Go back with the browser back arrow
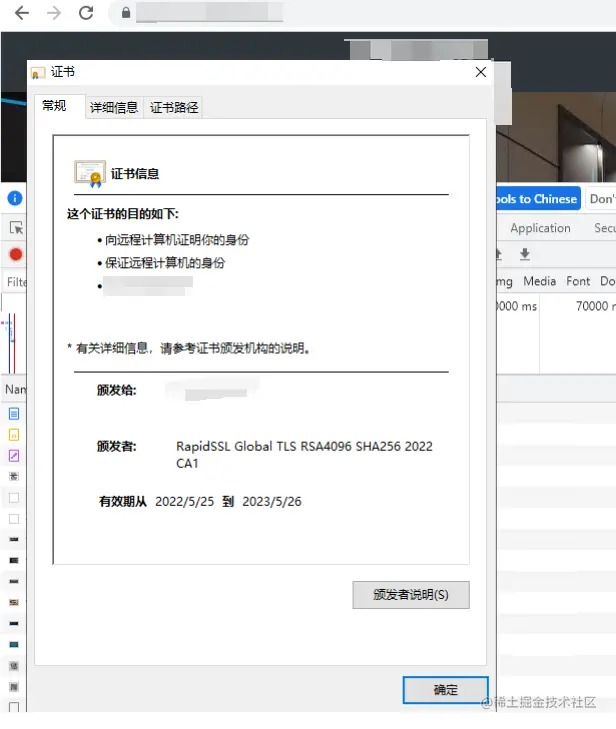 click(21, 13)
